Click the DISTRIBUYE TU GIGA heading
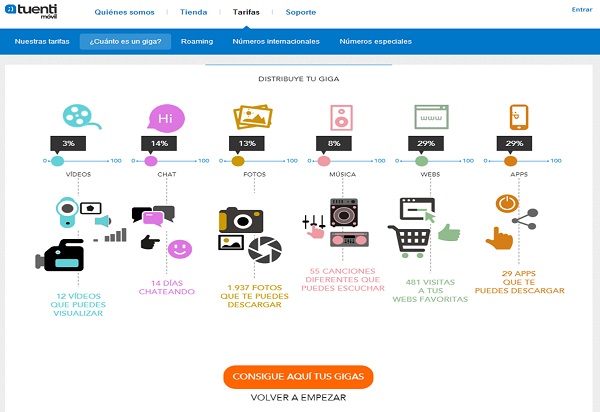Image resolution: width=600 pixels, height=412 pixels. [299, 79]
